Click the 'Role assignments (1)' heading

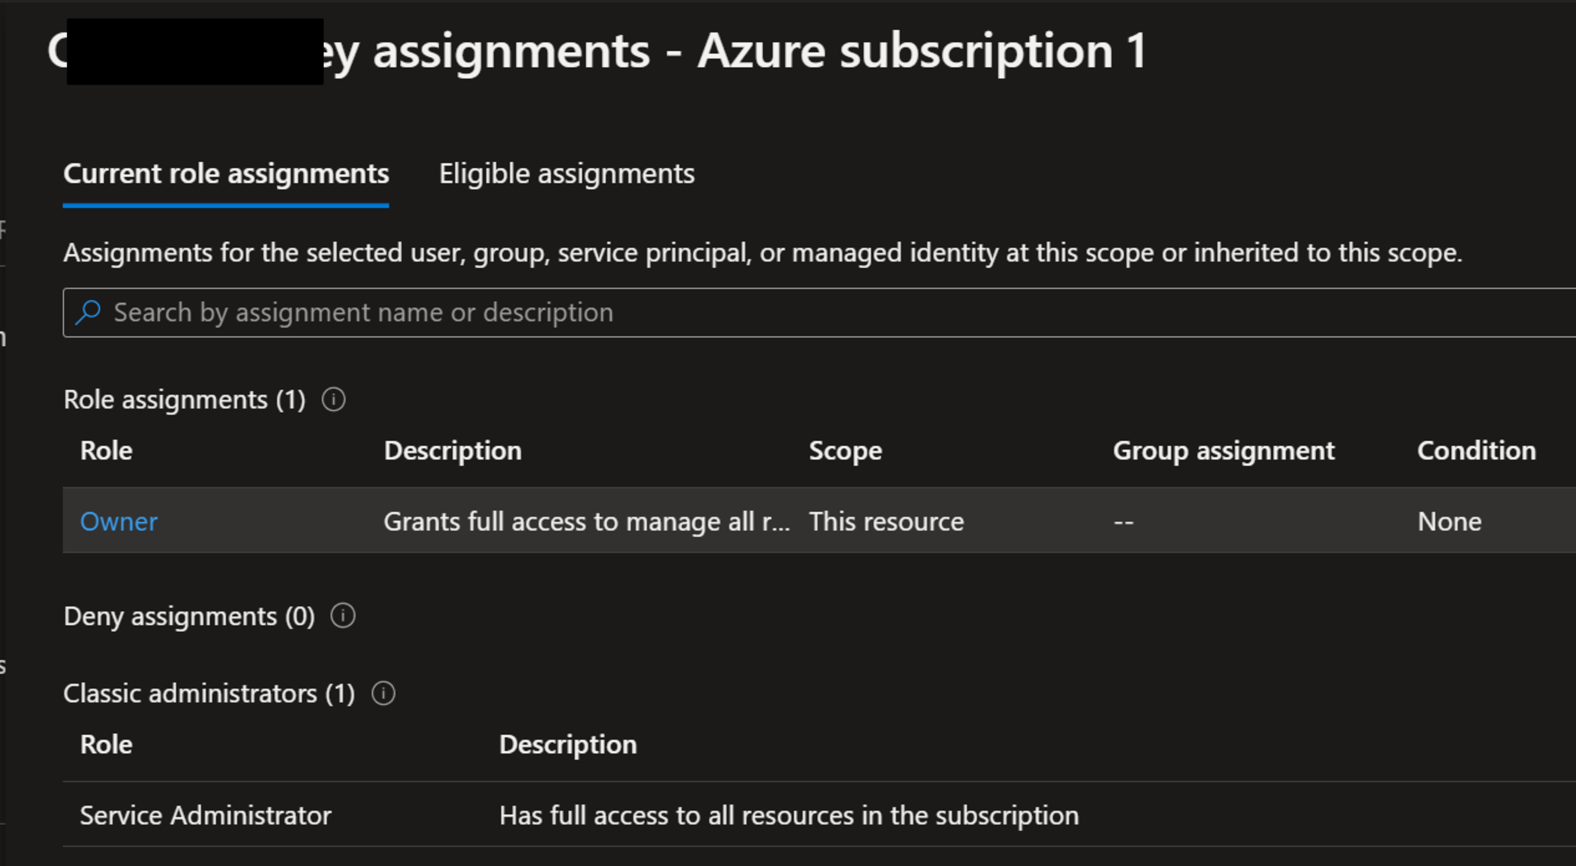184,399
